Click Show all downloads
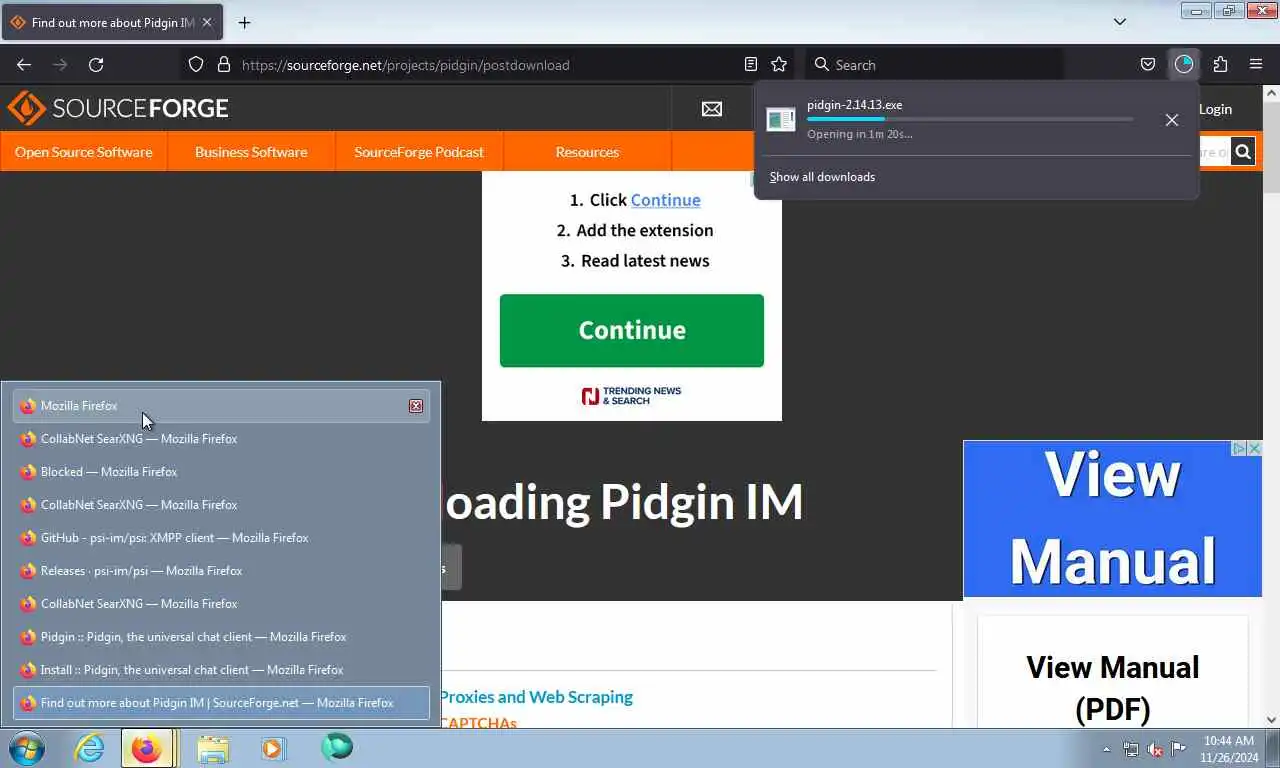This screenshot has width=1280, height=768. point(822,177)
